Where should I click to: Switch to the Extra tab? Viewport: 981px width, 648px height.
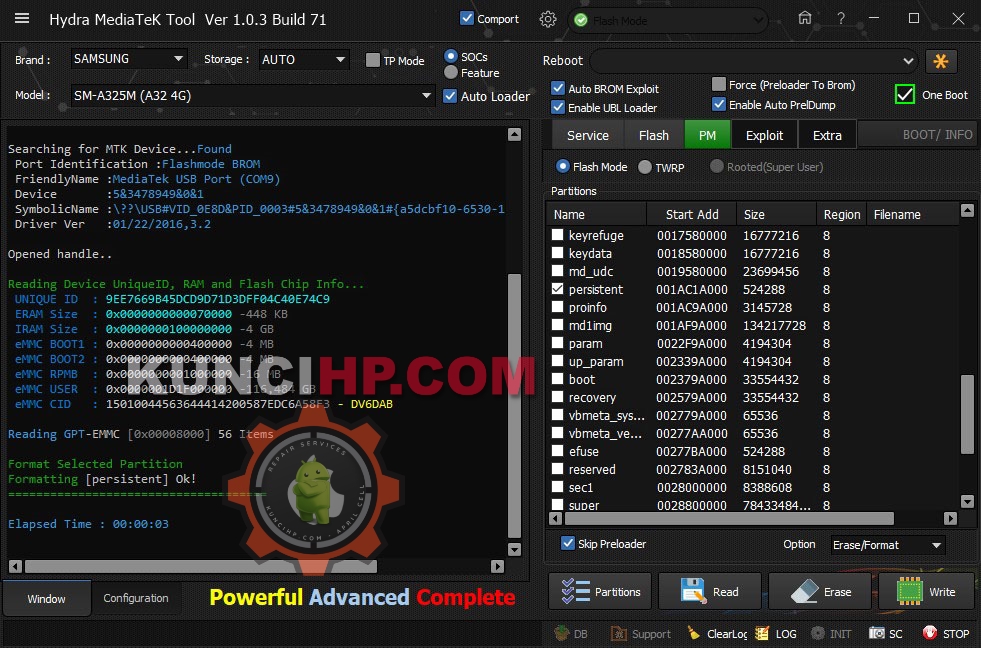(827, 135)
